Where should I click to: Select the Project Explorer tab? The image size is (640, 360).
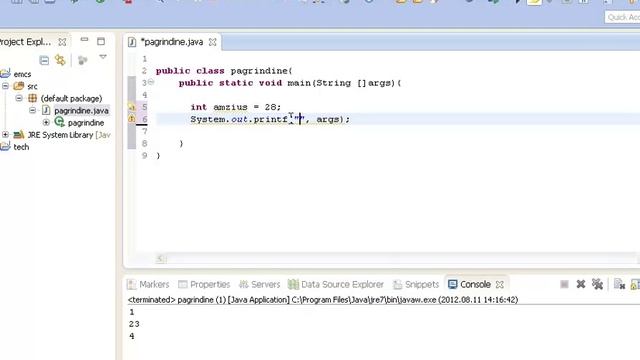click(25, 42)
